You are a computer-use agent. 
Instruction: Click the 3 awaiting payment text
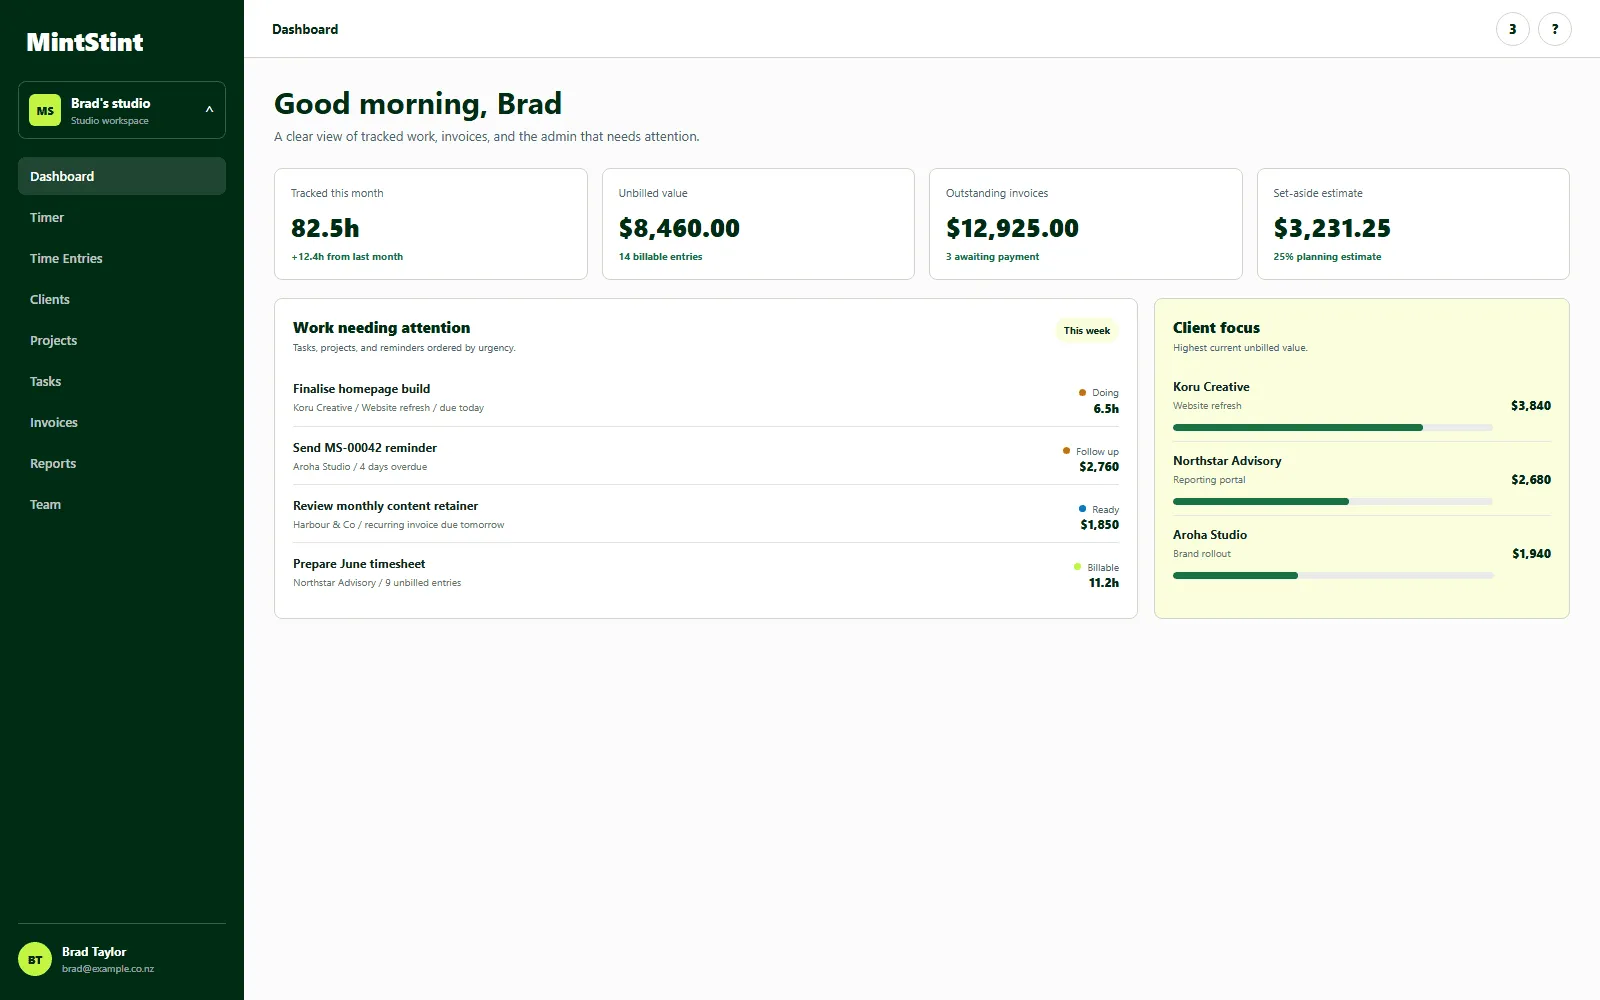(x=993, y=257)
